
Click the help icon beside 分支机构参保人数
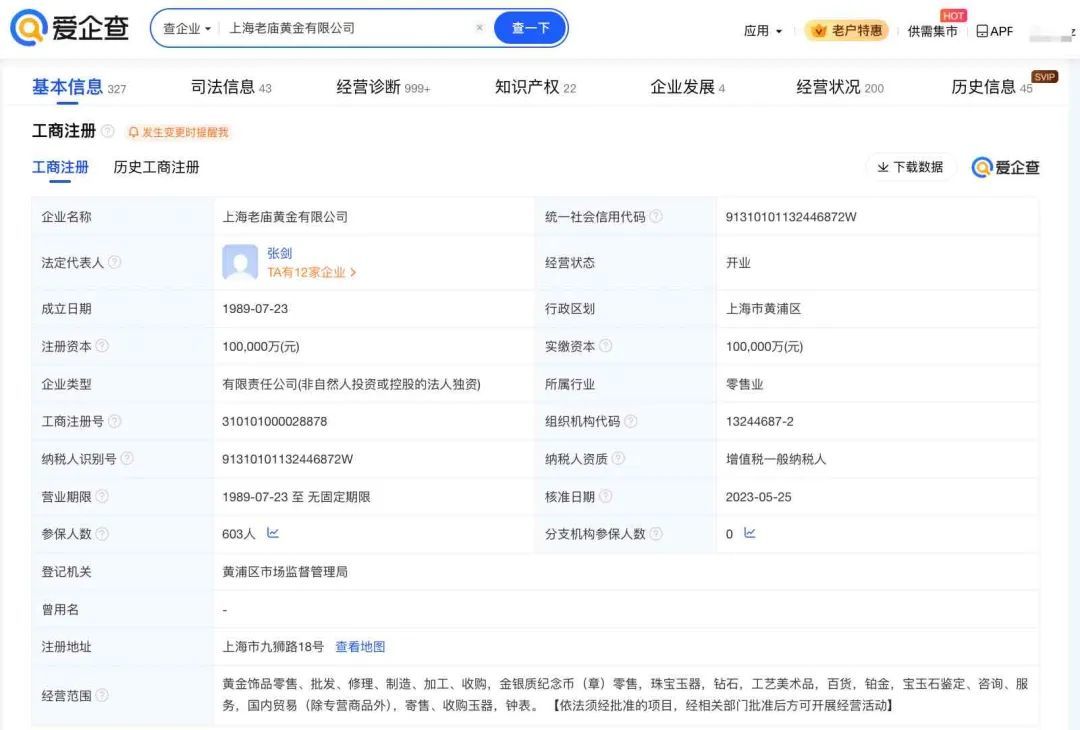tap(656, 533)
